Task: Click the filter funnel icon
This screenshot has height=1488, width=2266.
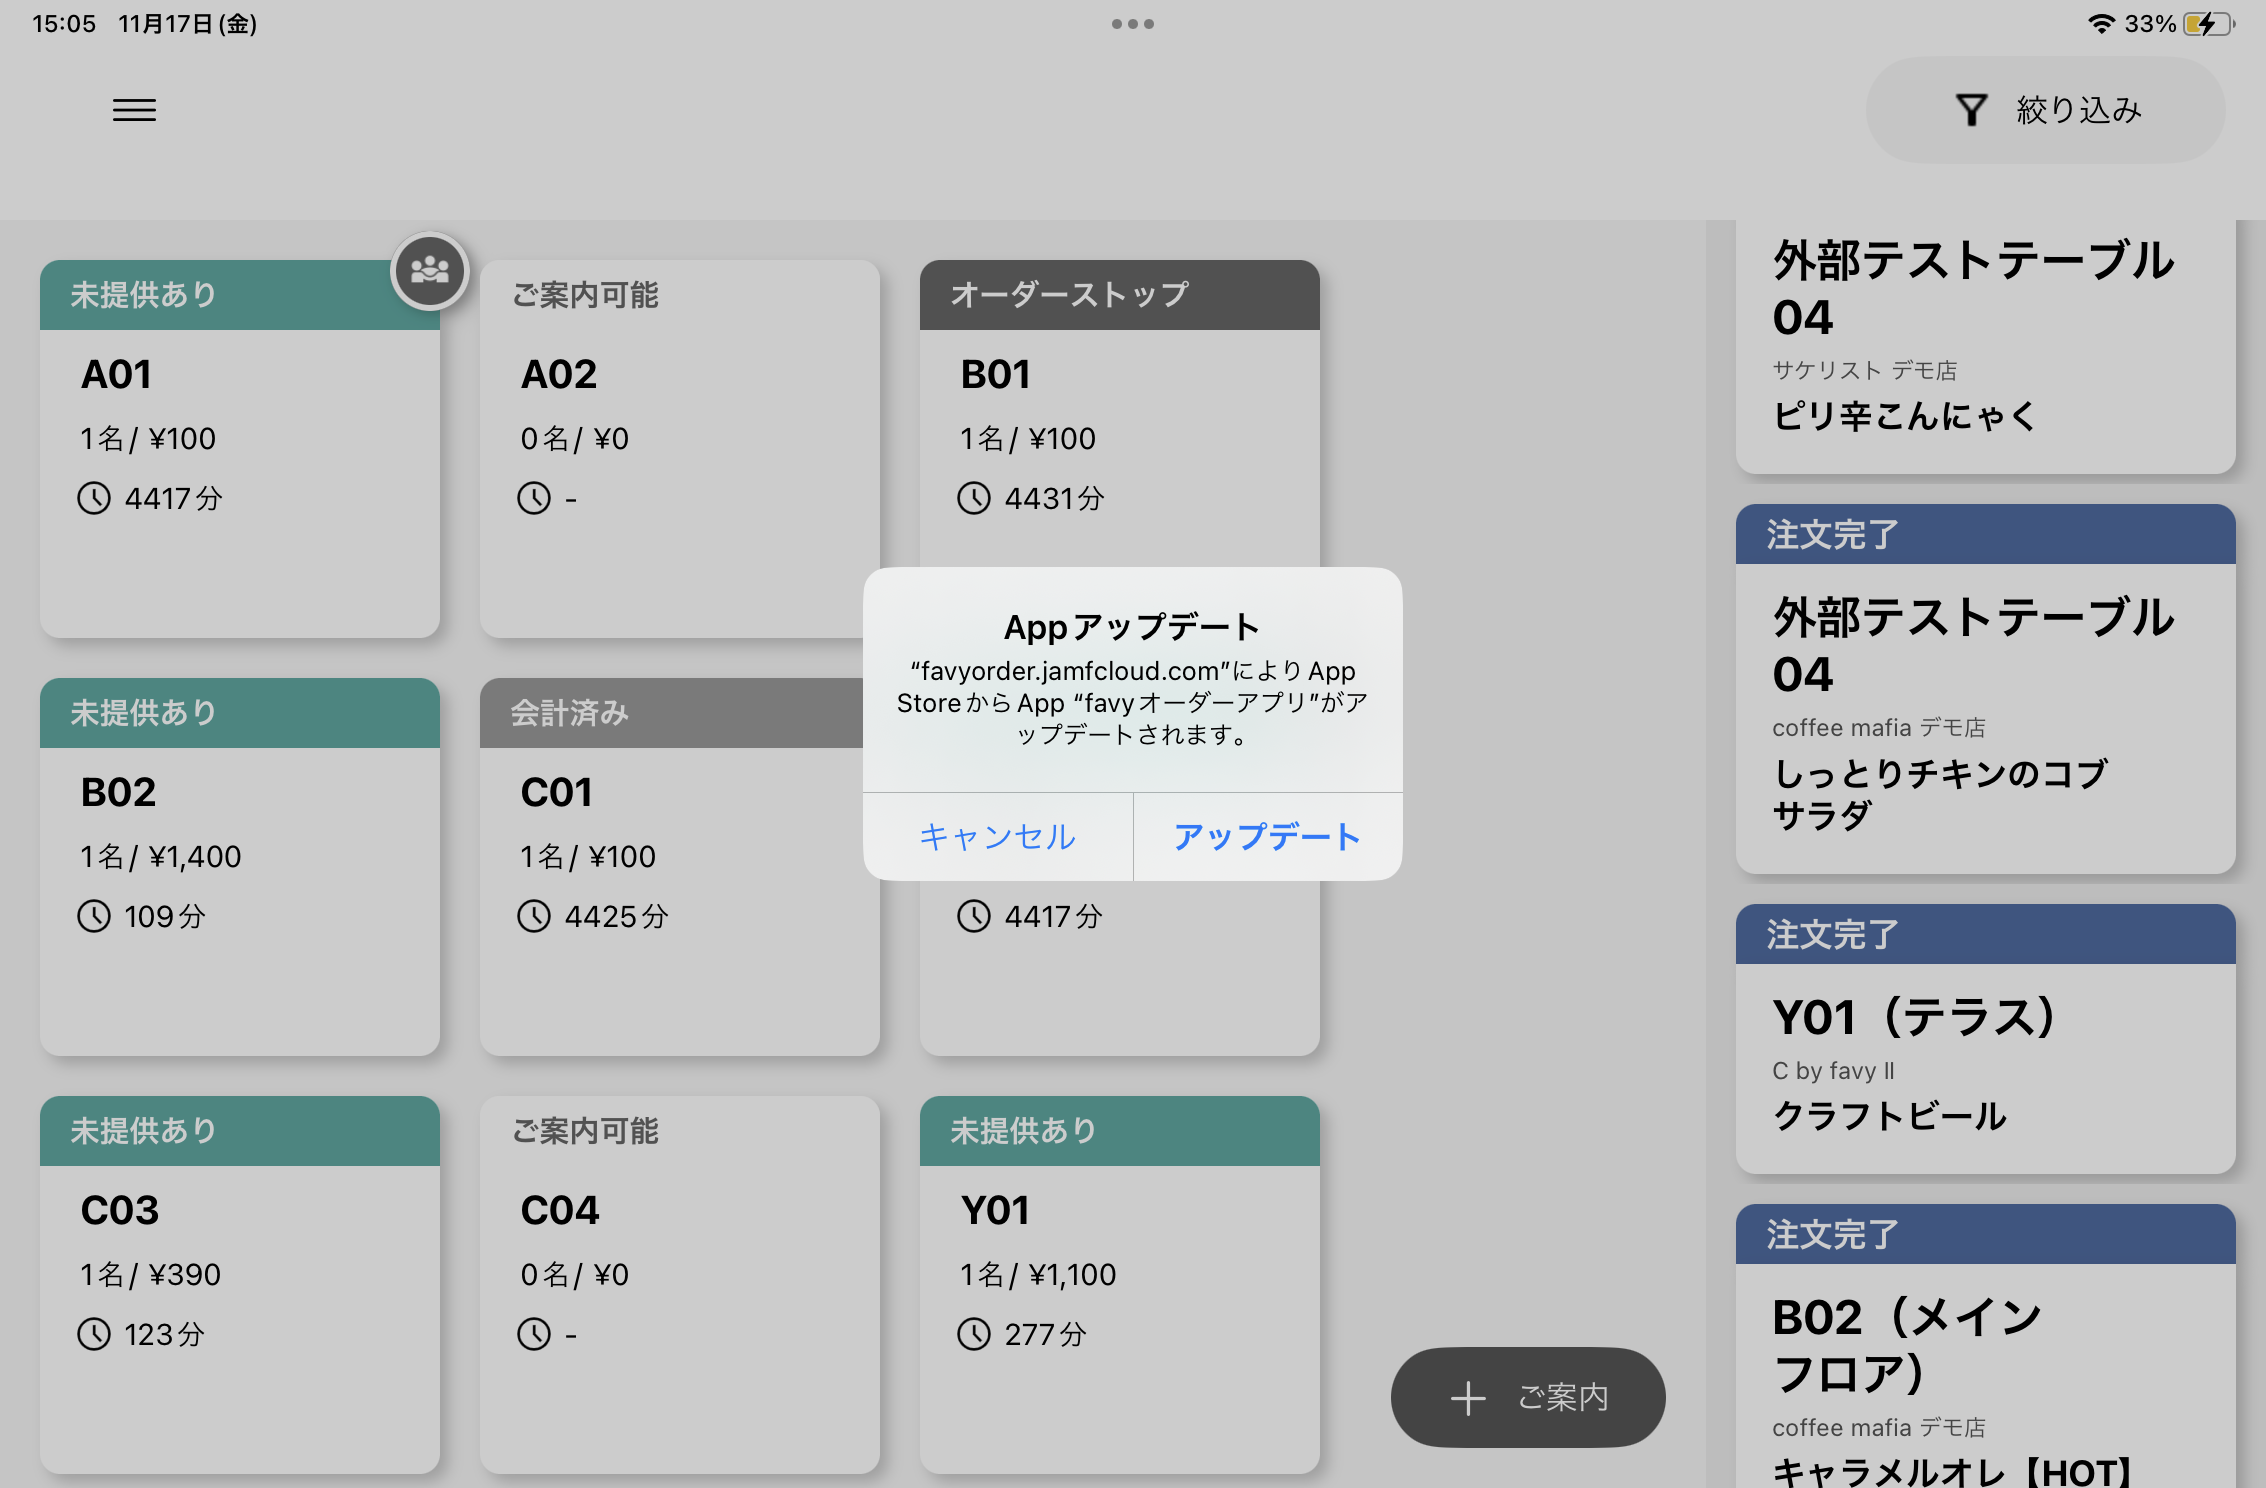Action: [1971, 110]
